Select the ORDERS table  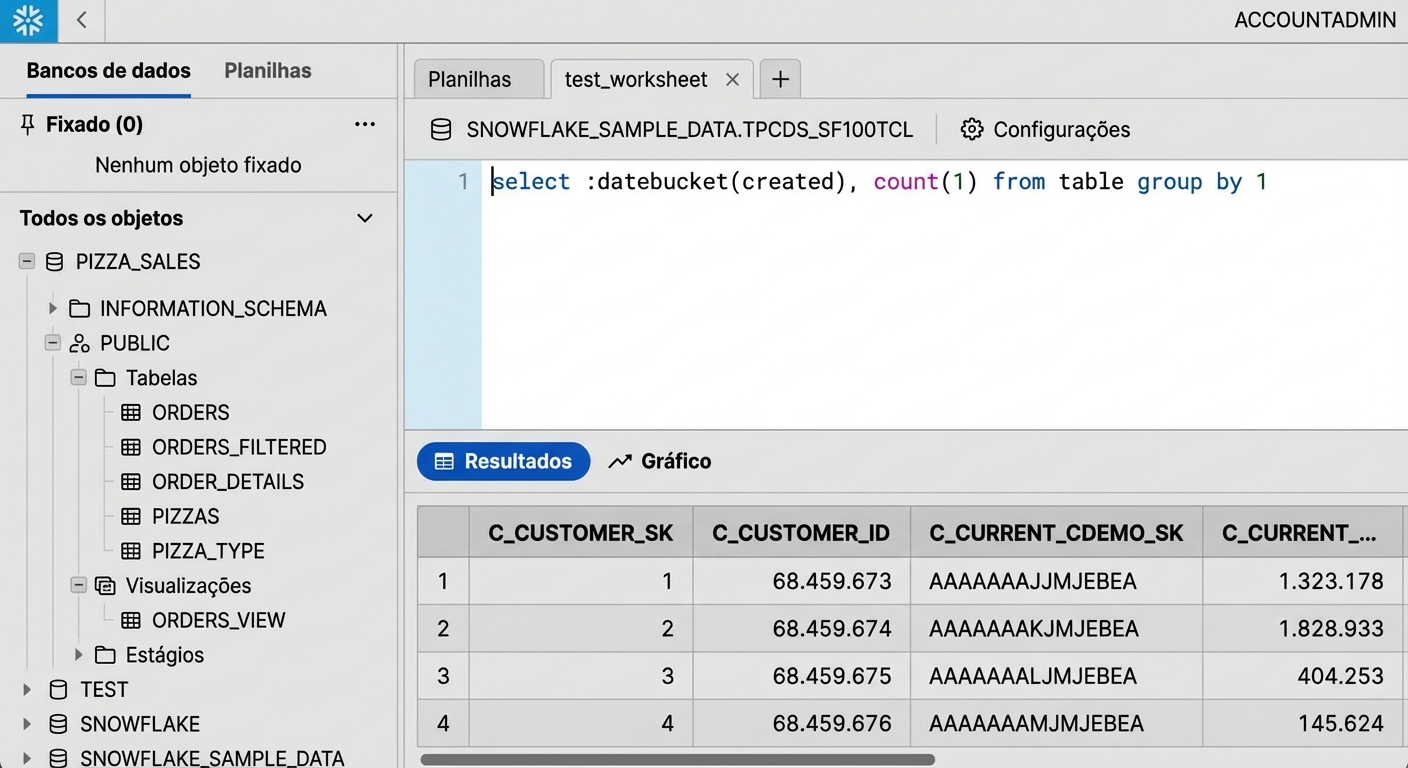point(190,412)
